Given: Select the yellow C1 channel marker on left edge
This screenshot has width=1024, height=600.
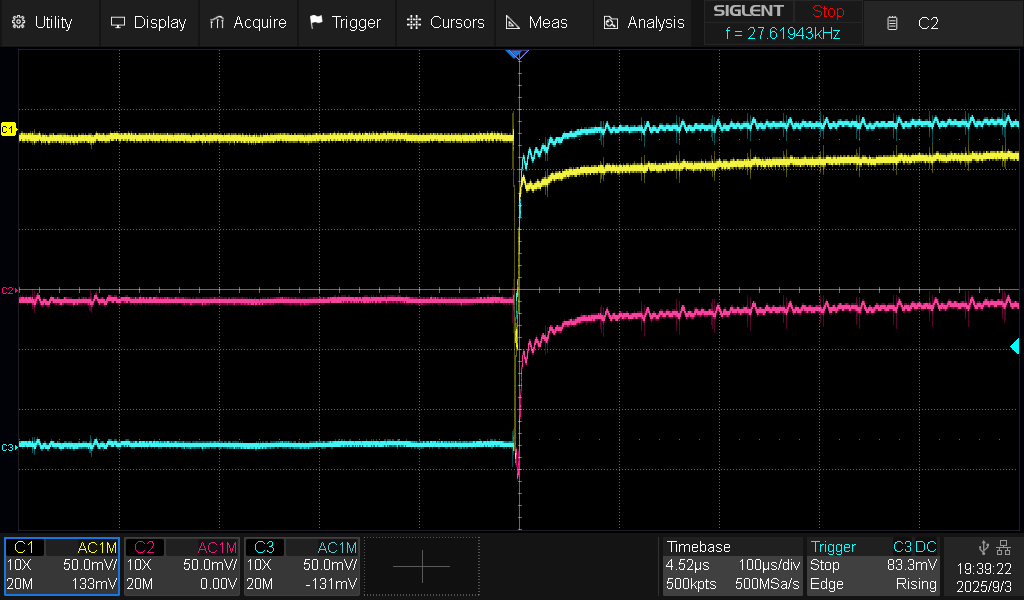Looking at the screenshot, I should click(9, 130).
